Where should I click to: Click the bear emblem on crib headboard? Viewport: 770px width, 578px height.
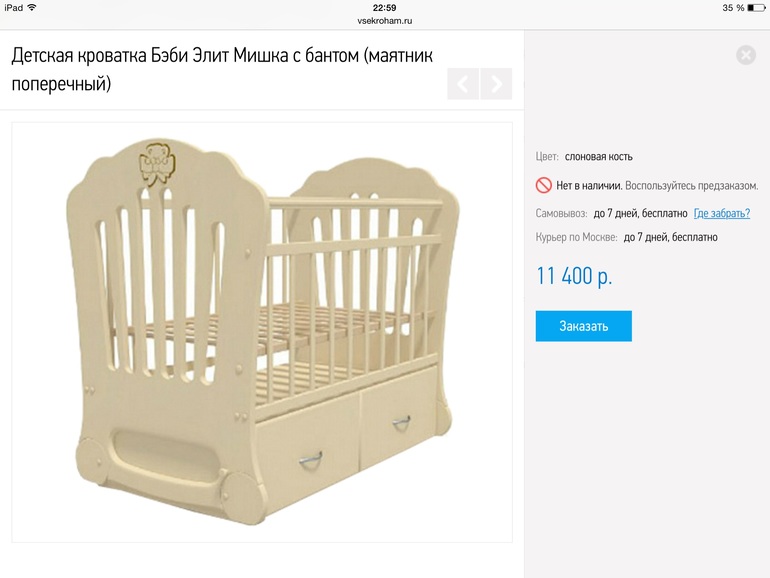coord(156,161)
